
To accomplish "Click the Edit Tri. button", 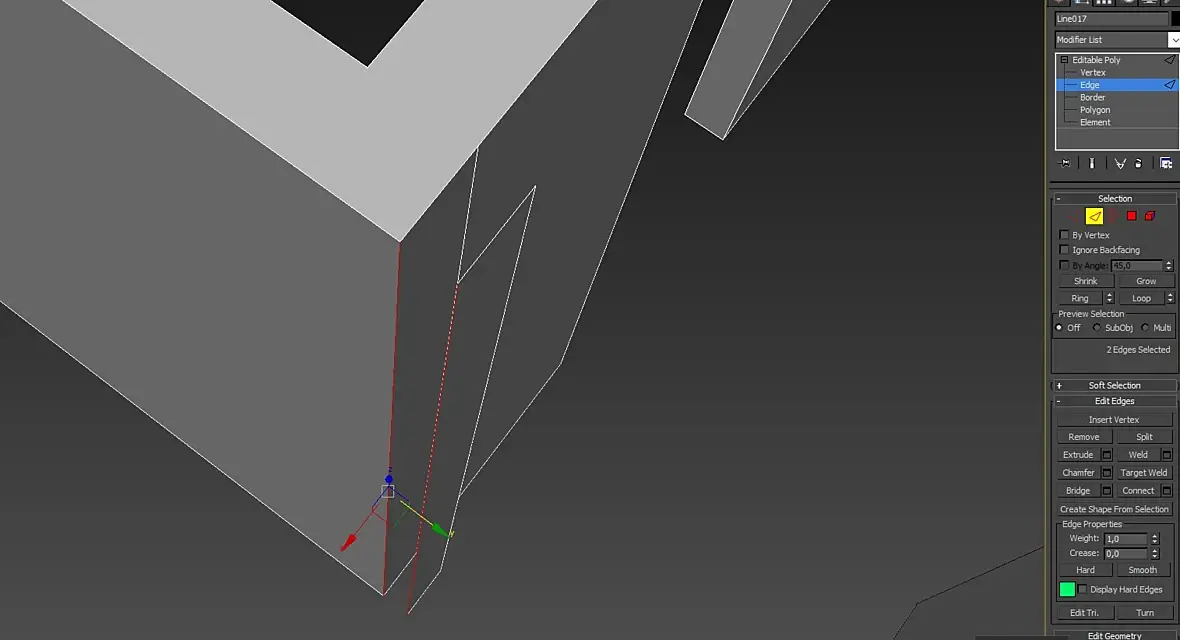I will pos(1084,613).
